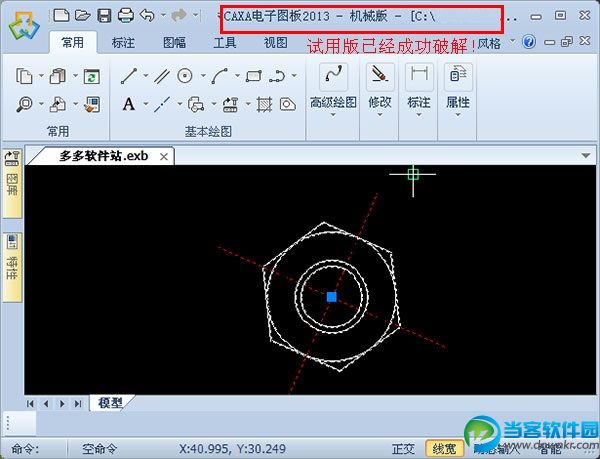Select the polyline tool icon
This screenshot has width=600, height=459.
point(277,76)
